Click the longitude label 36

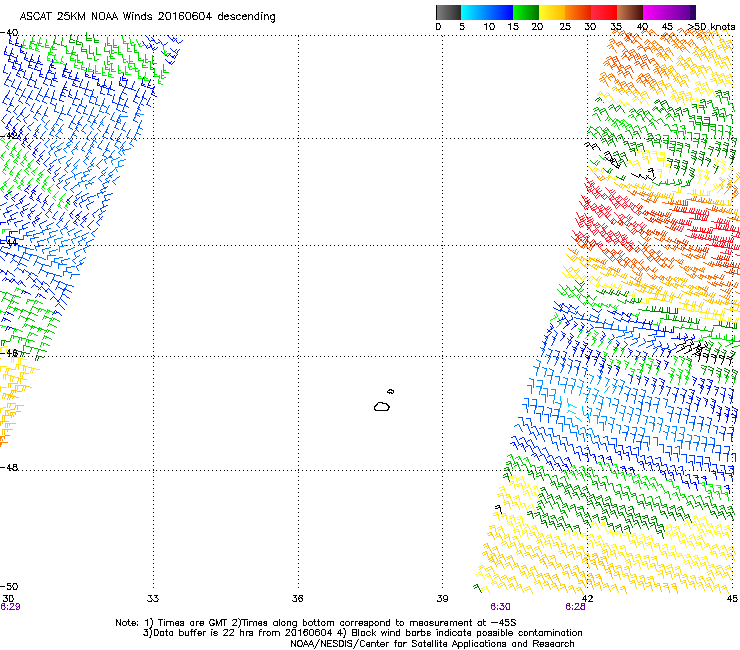(297, 599)
